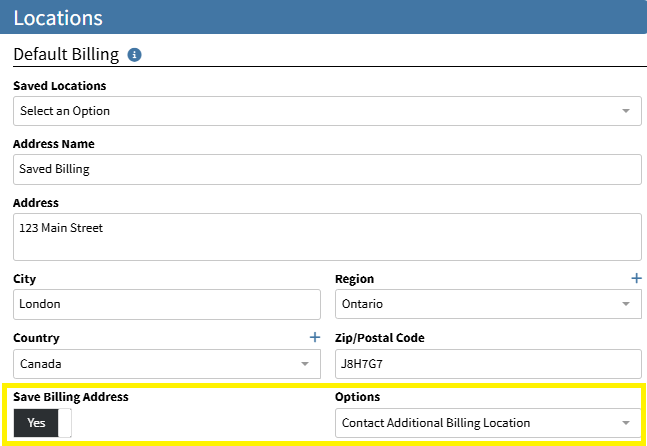Click the plus icon above Country dropdown
647x446 pixels.
click(314, 338)
